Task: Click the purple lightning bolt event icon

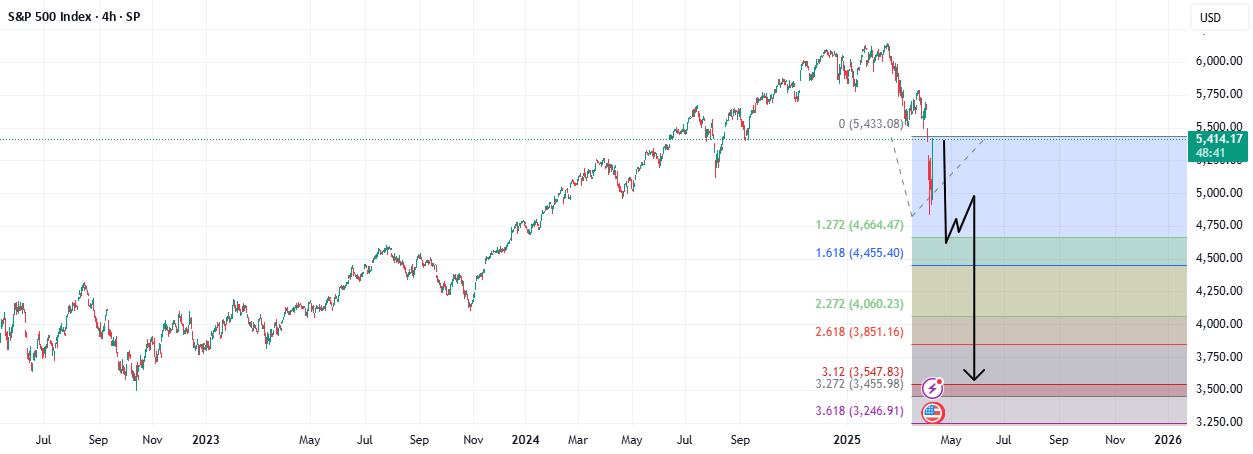Action: 934,387
